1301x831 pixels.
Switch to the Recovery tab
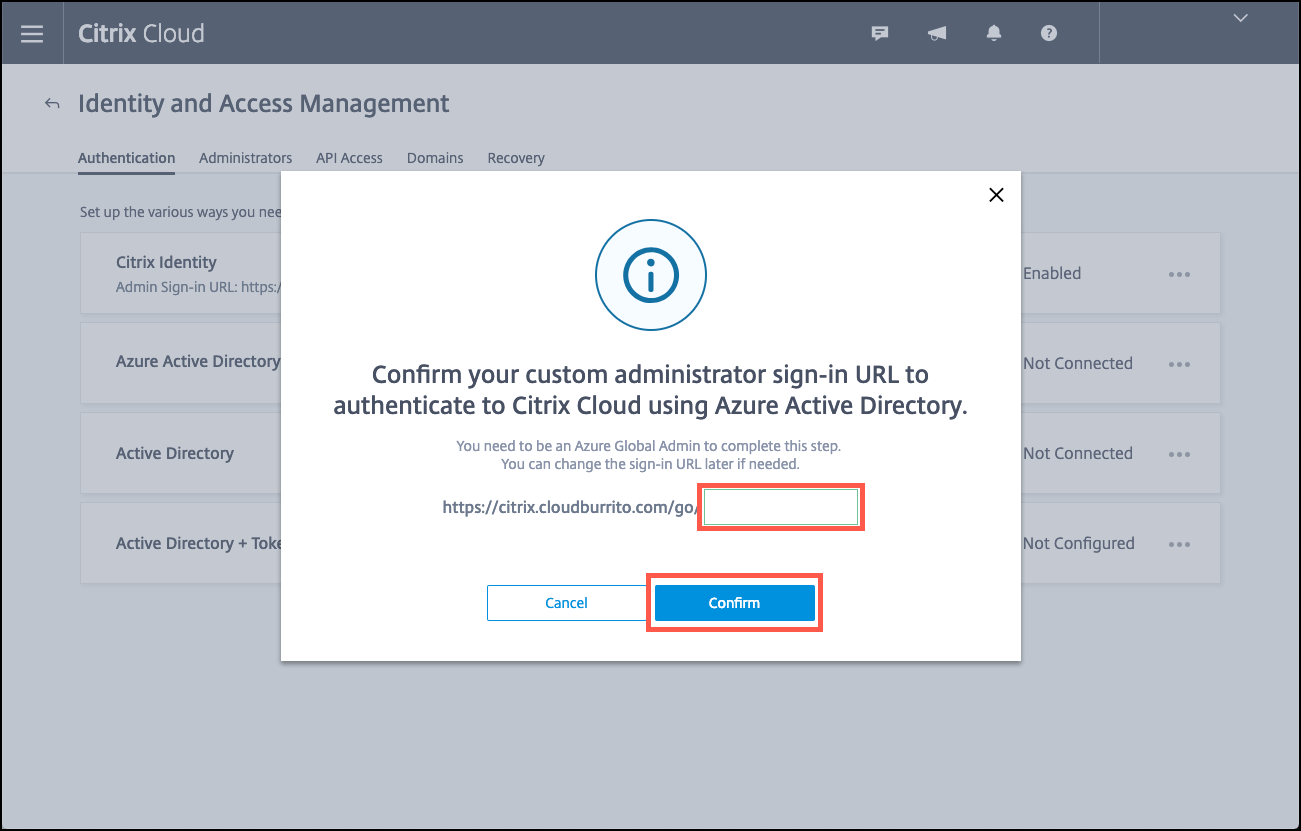(x=516, y=158)
